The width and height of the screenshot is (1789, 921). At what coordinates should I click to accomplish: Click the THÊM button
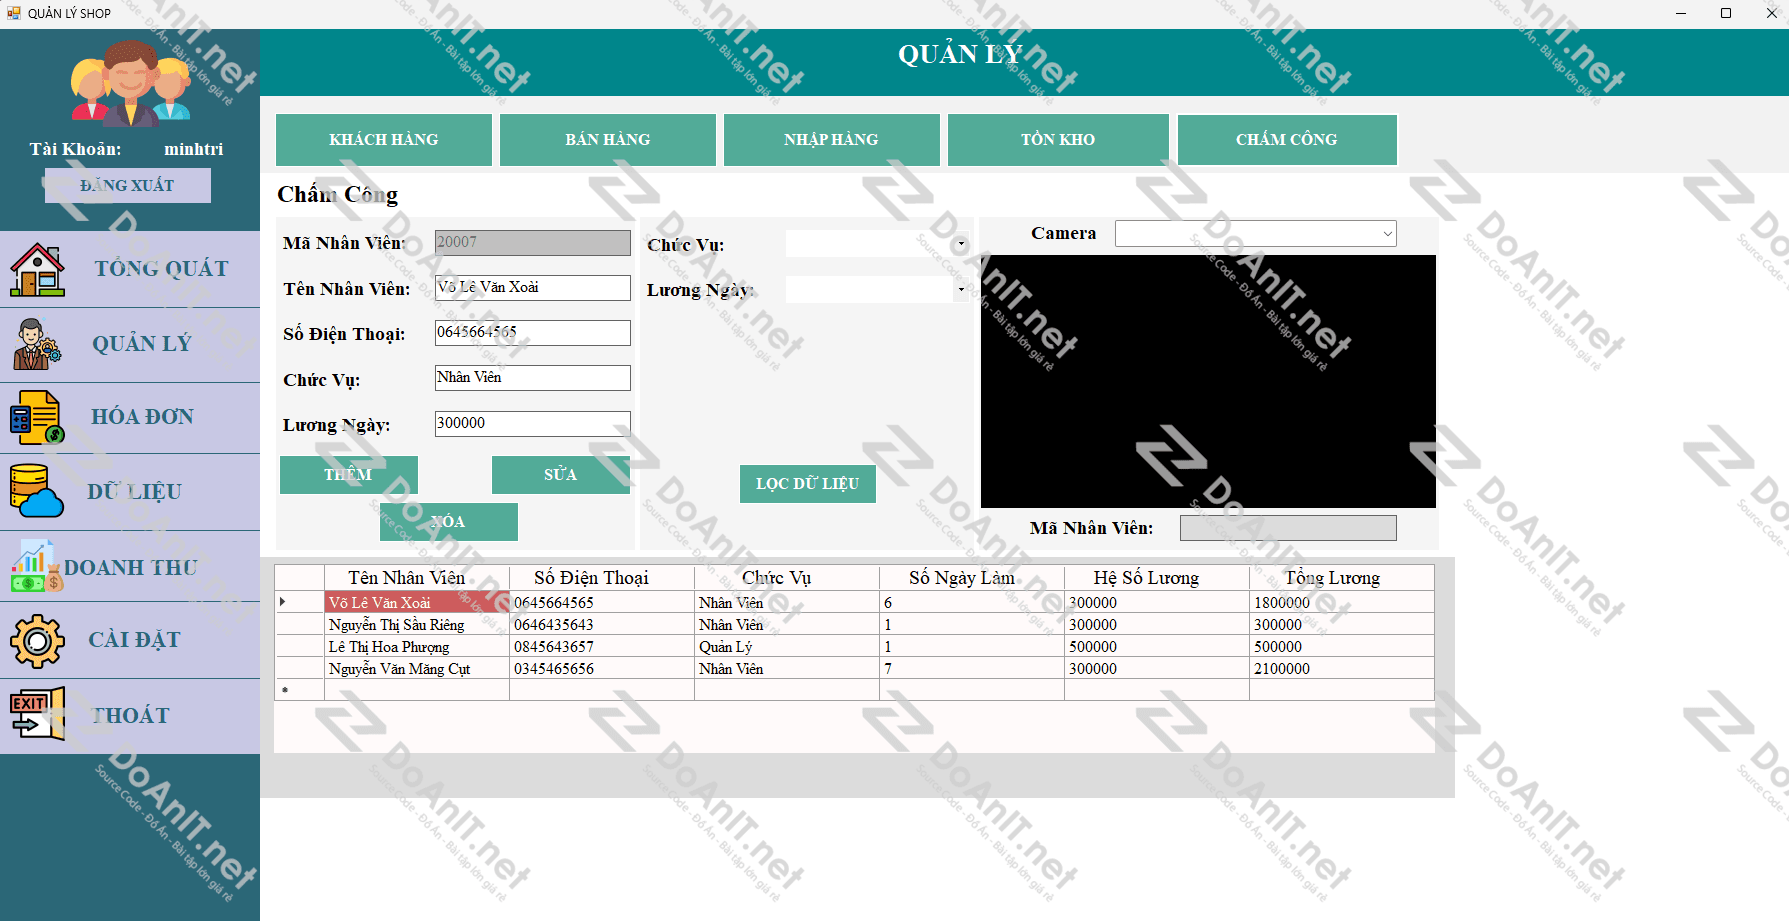pyautogui.click(x=348, y=475)
